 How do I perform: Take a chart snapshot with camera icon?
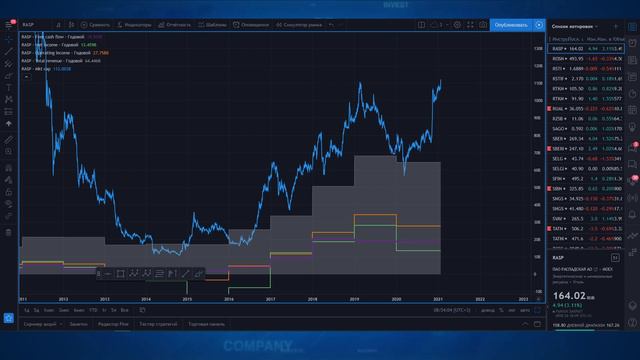[483, 25]
